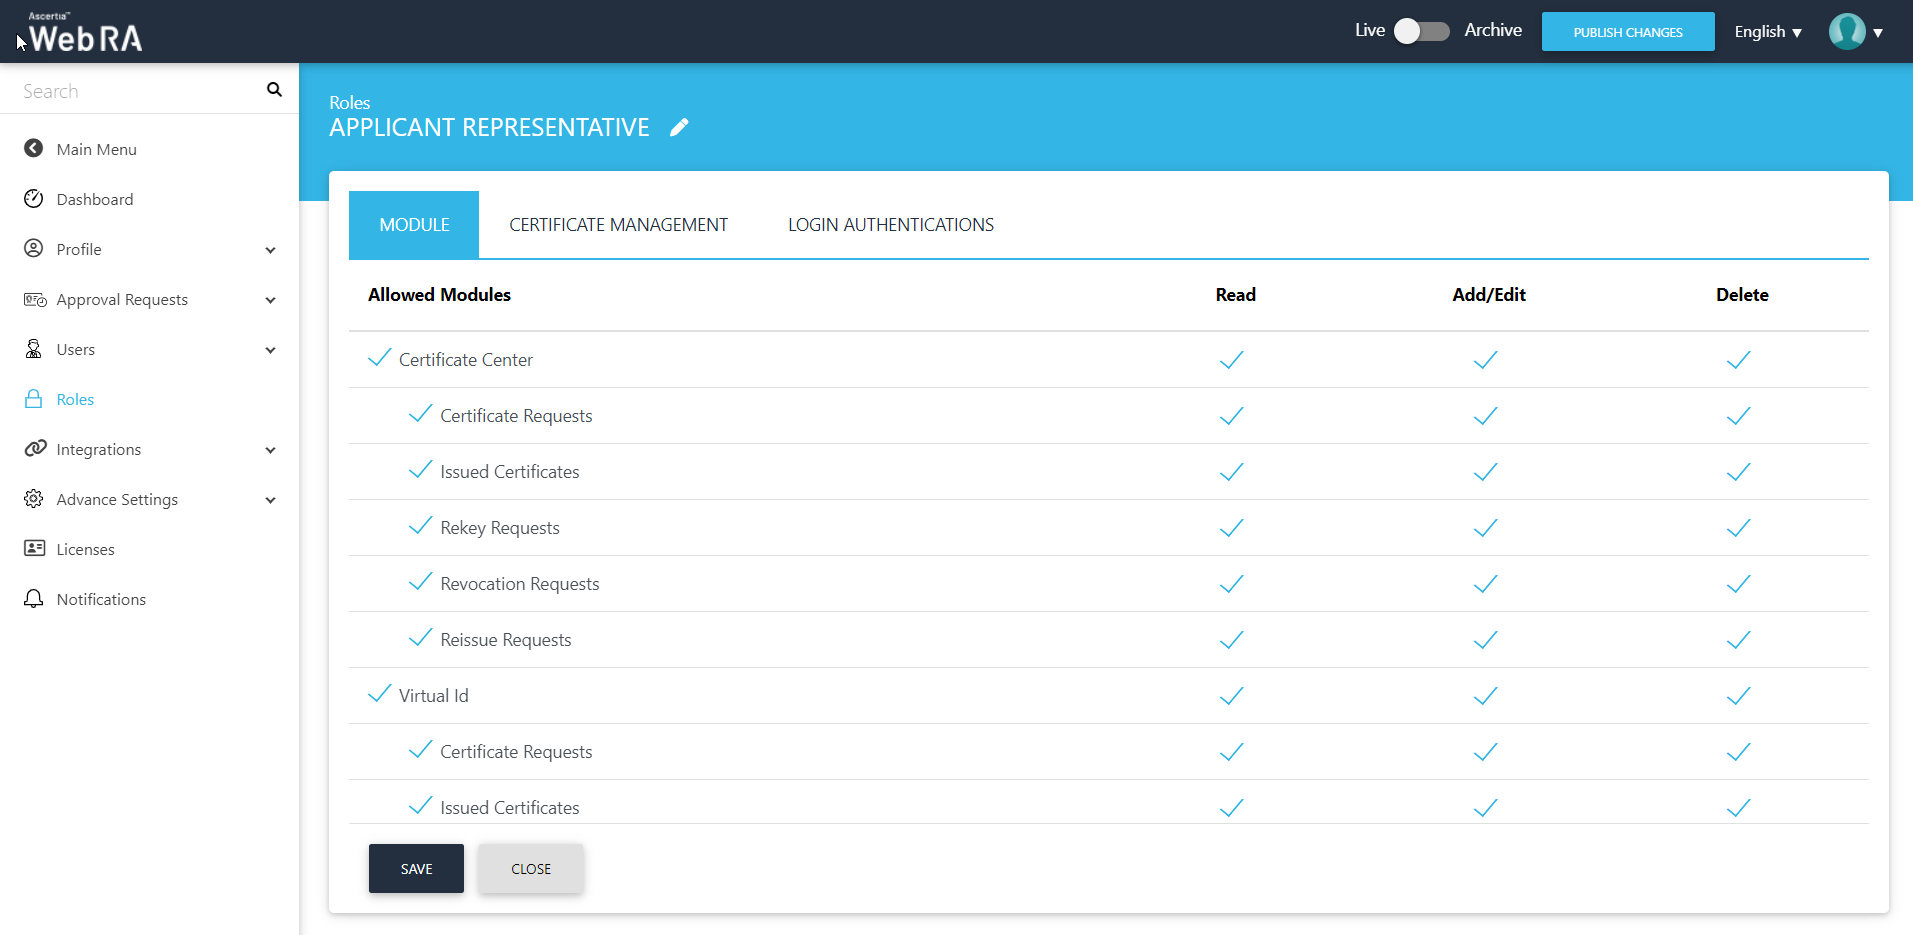
Task: Click the Roles lock icon
Action: 34,398
